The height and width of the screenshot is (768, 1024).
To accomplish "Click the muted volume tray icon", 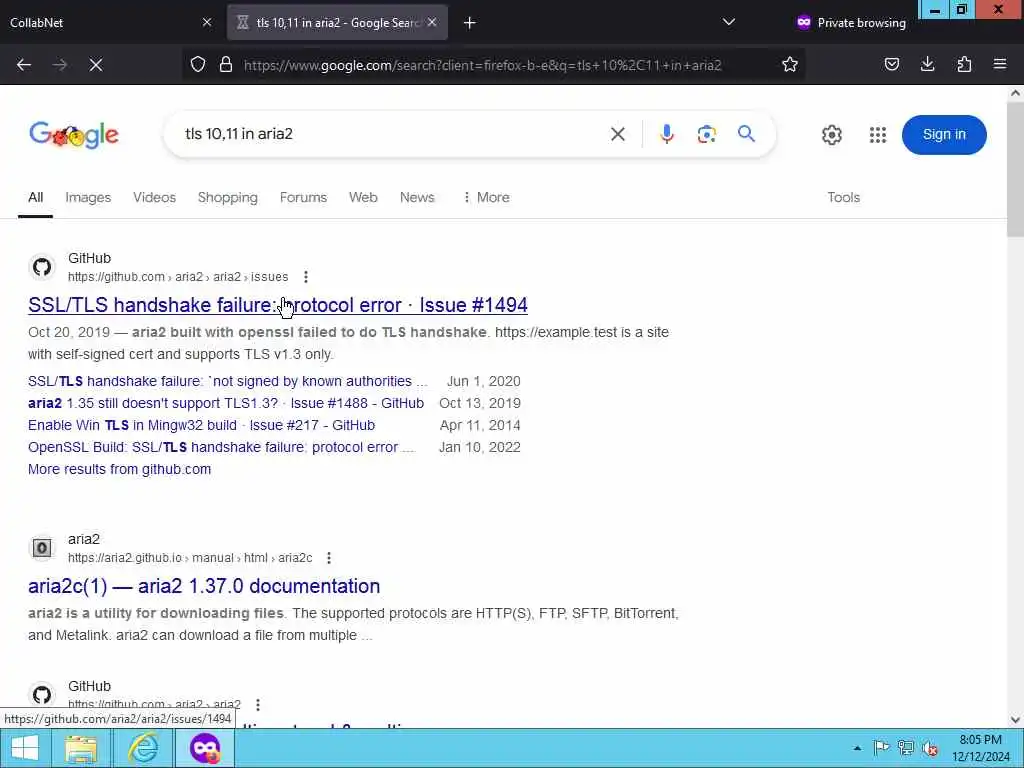I will [930, 748].
